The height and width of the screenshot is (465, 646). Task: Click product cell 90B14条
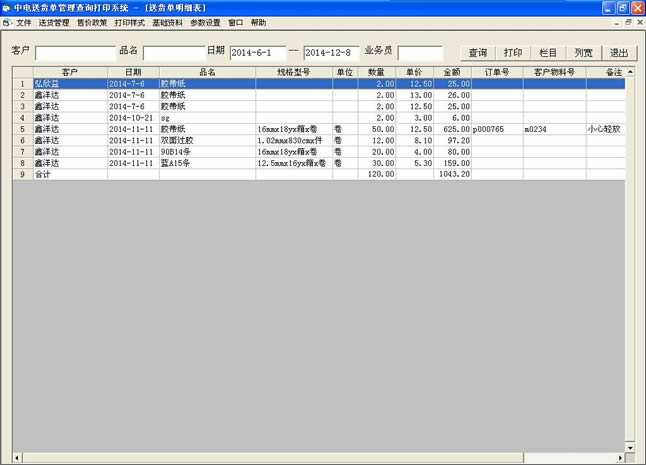(x=207, y=152)
